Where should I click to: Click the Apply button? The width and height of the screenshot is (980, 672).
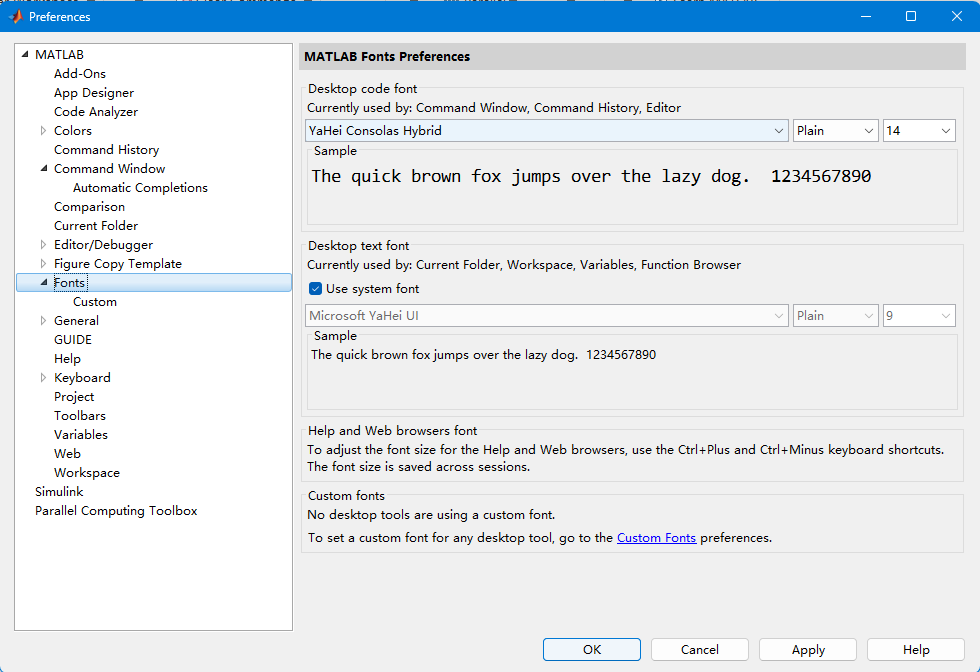808,649
